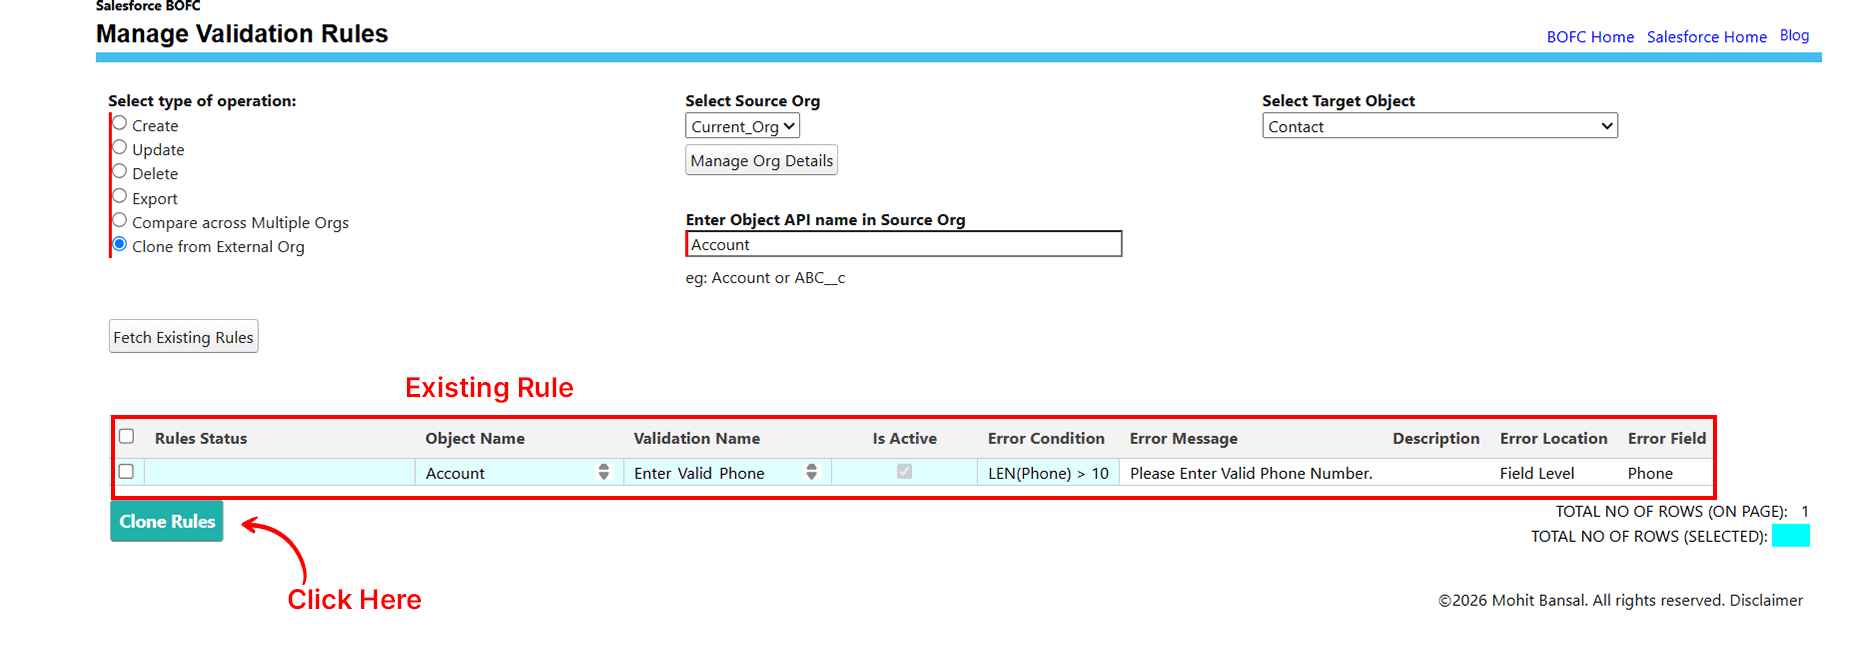Click the Rules Status column header

[x=201, y=438]
